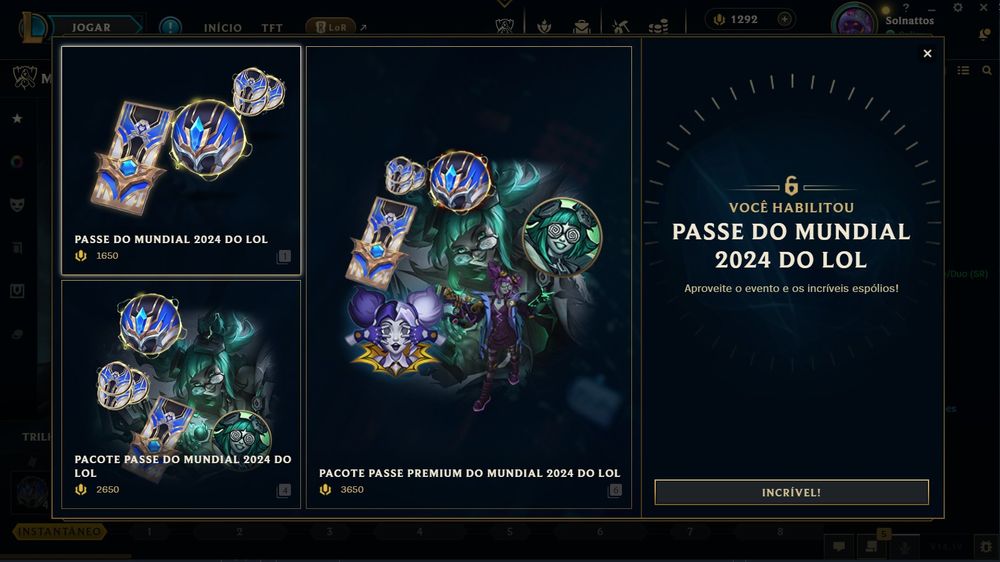The width and height of the screenshot is (1000, 562).
Task: Select the Pacote Passe do Mundial 2024 bundle
Action: (181, 394)
